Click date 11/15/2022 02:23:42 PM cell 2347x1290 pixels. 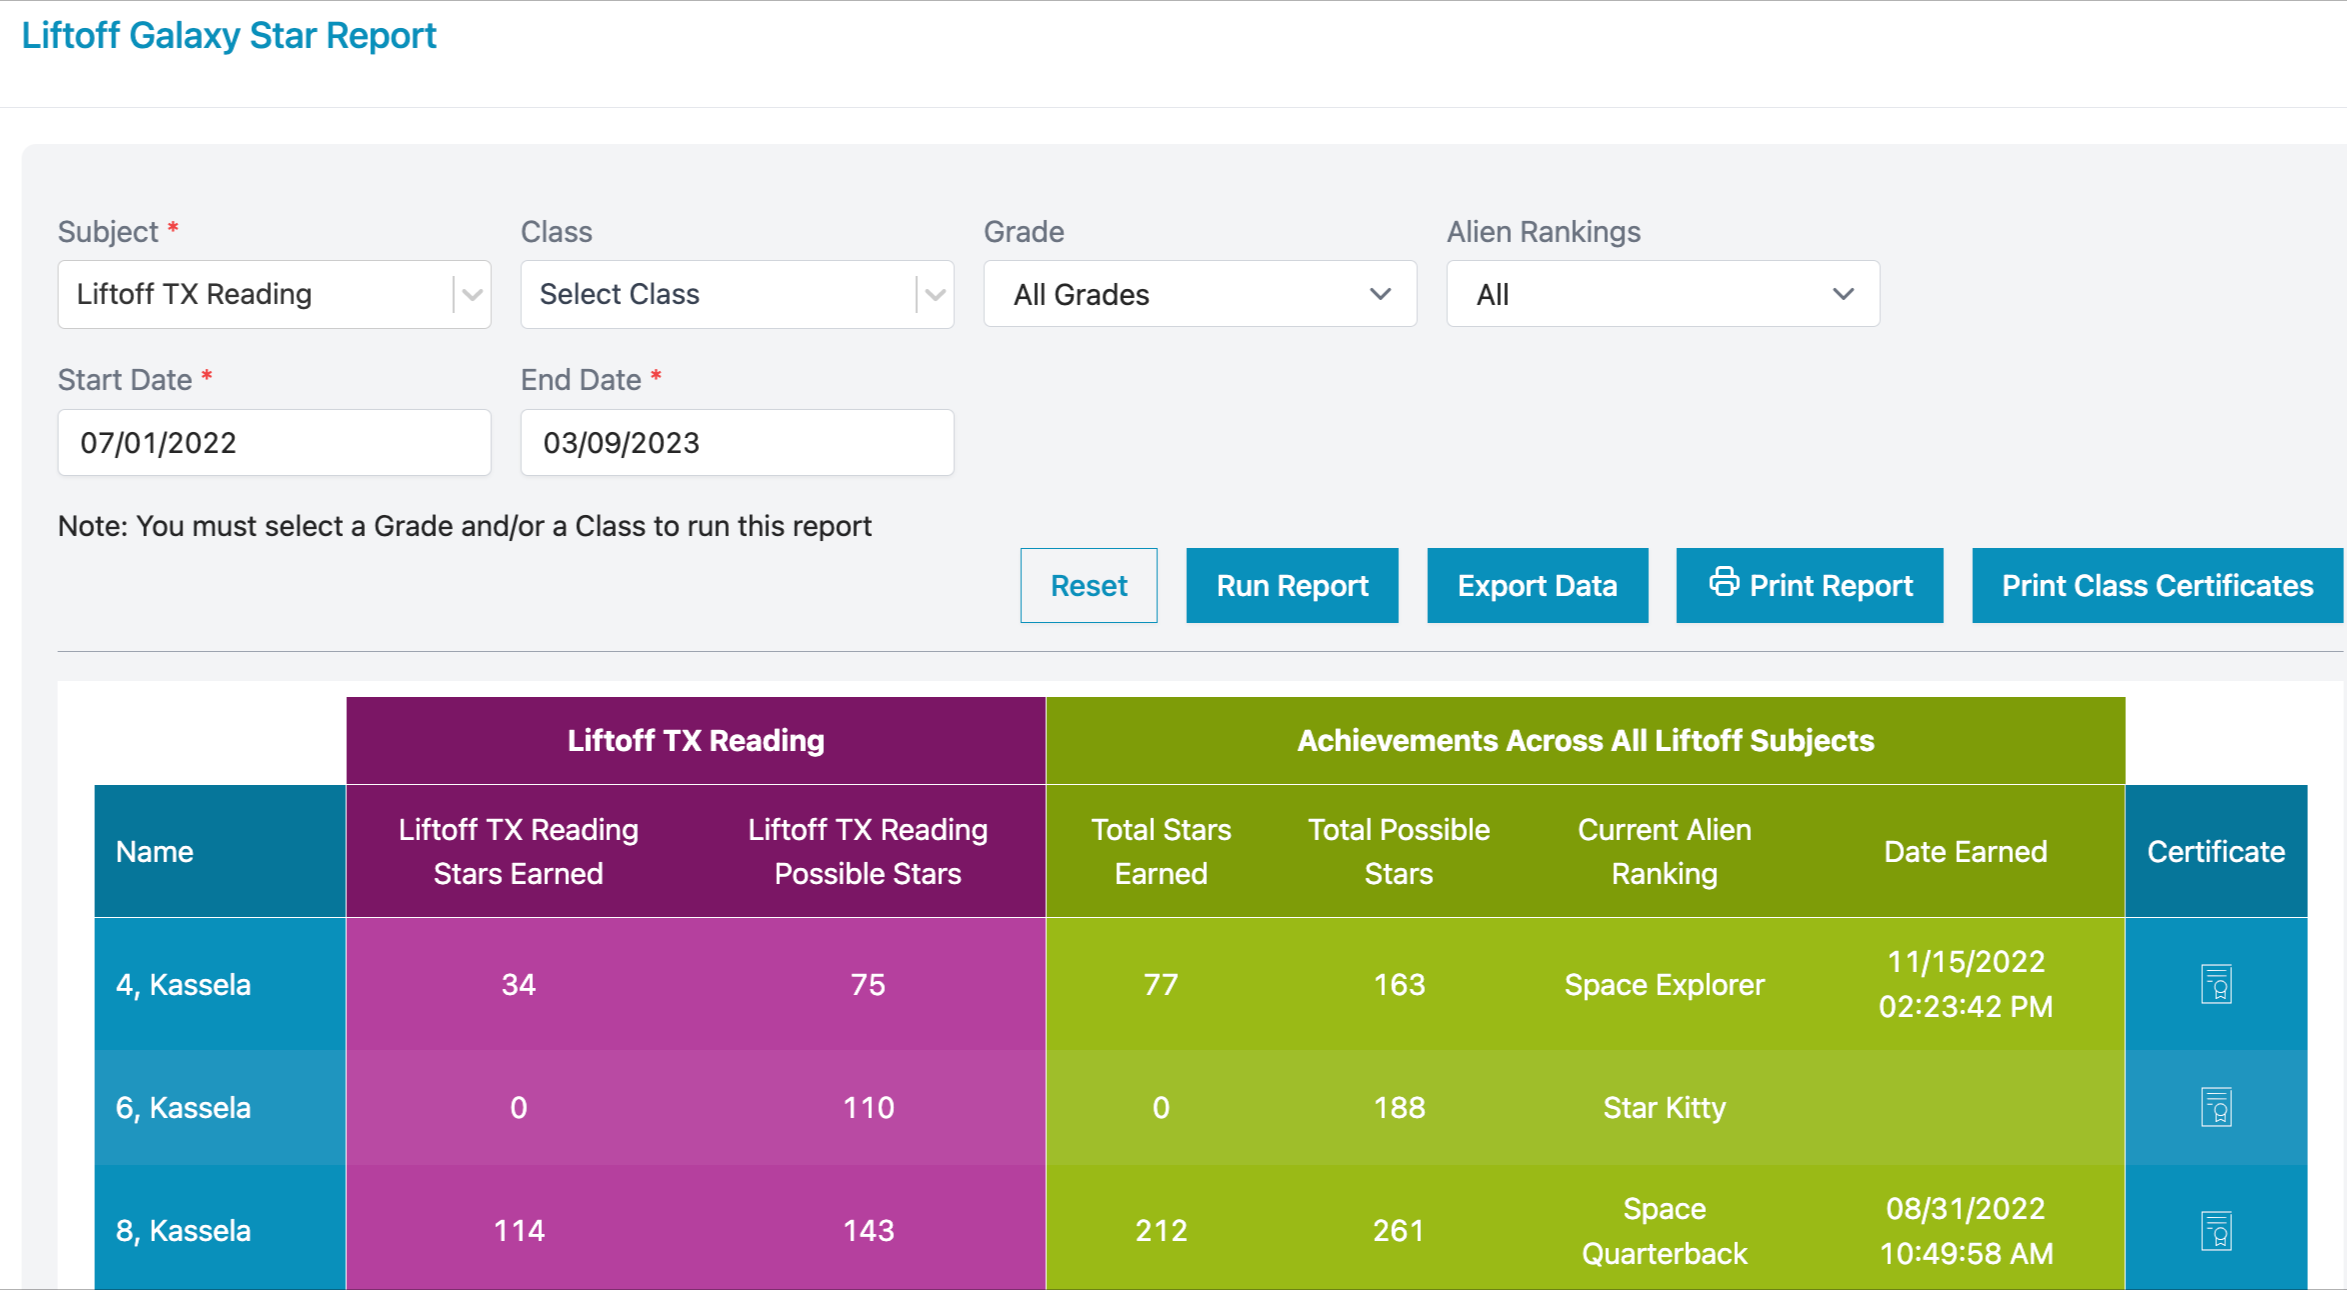tap(1965, 984)
